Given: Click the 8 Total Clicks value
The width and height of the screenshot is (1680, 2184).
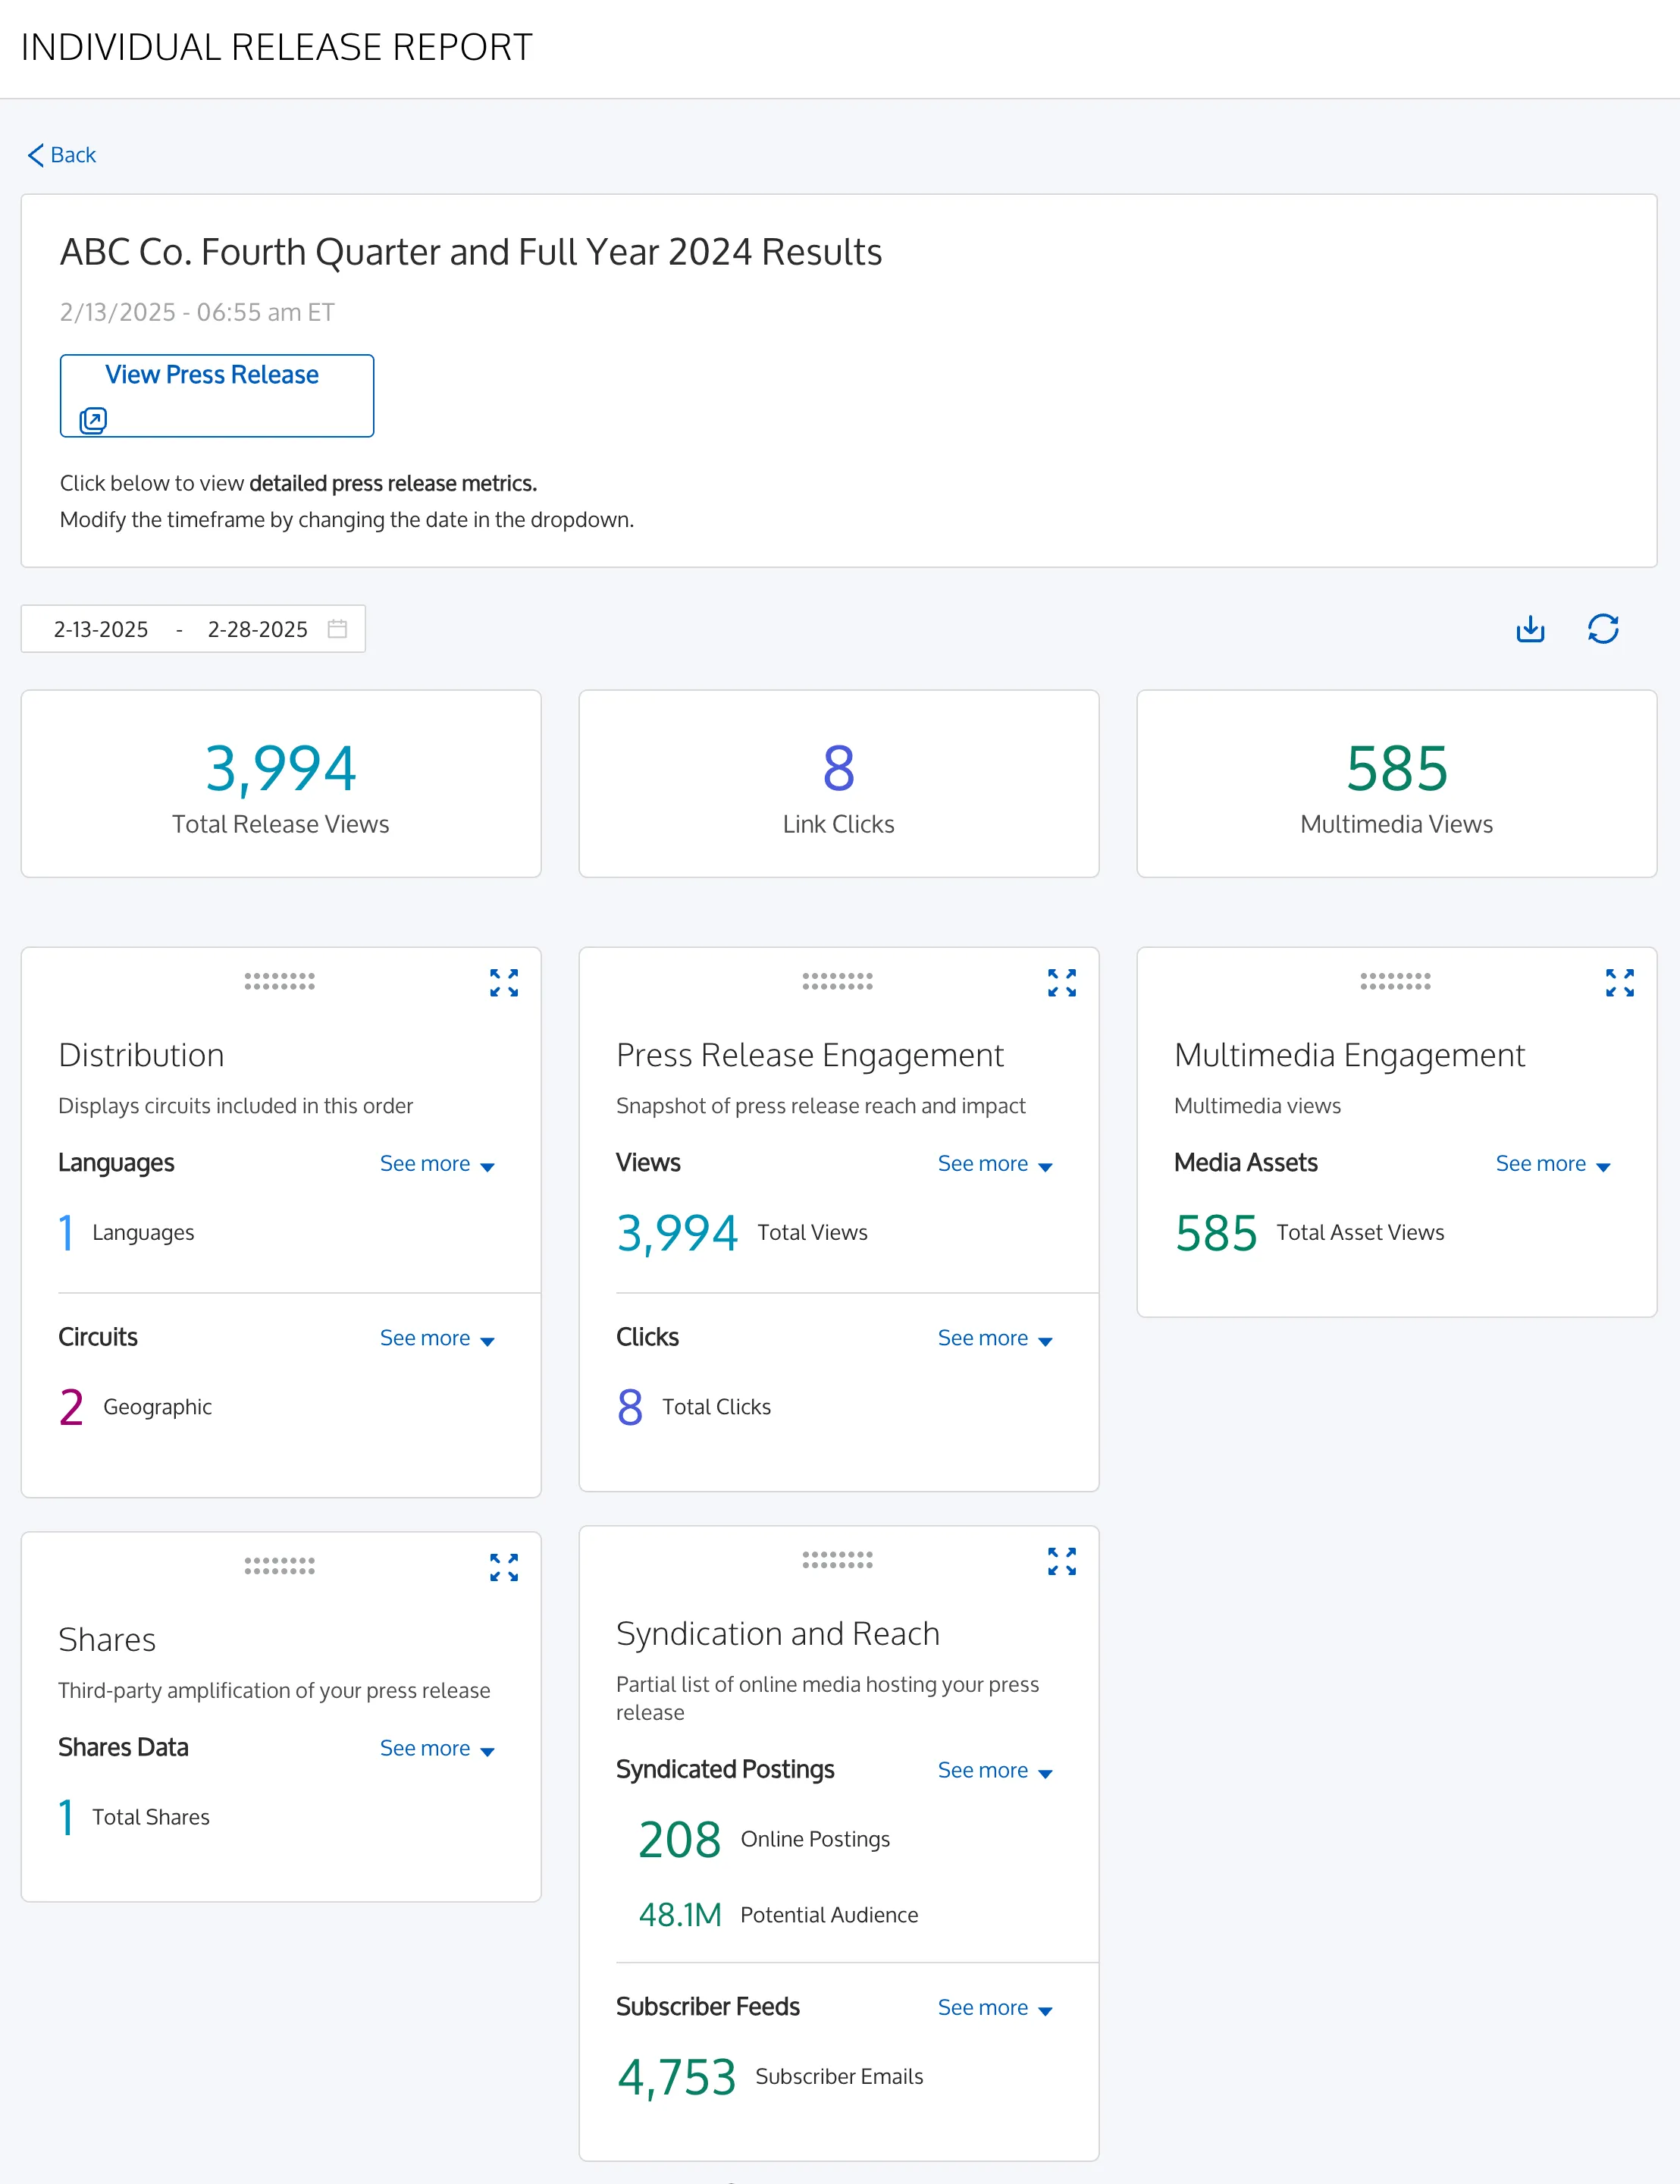Looking at the screenshot, I should pyautogui.click(x=630, y=1408).
